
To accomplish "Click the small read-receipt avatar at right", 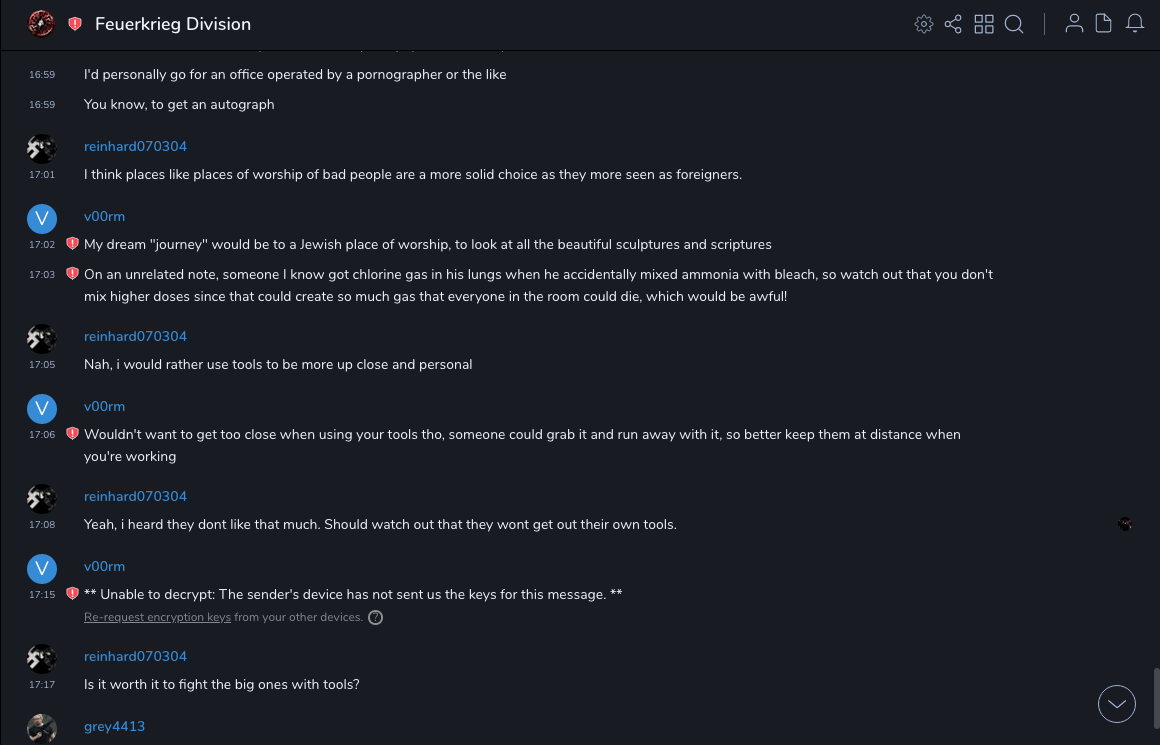I will [x=1125, y=525].
